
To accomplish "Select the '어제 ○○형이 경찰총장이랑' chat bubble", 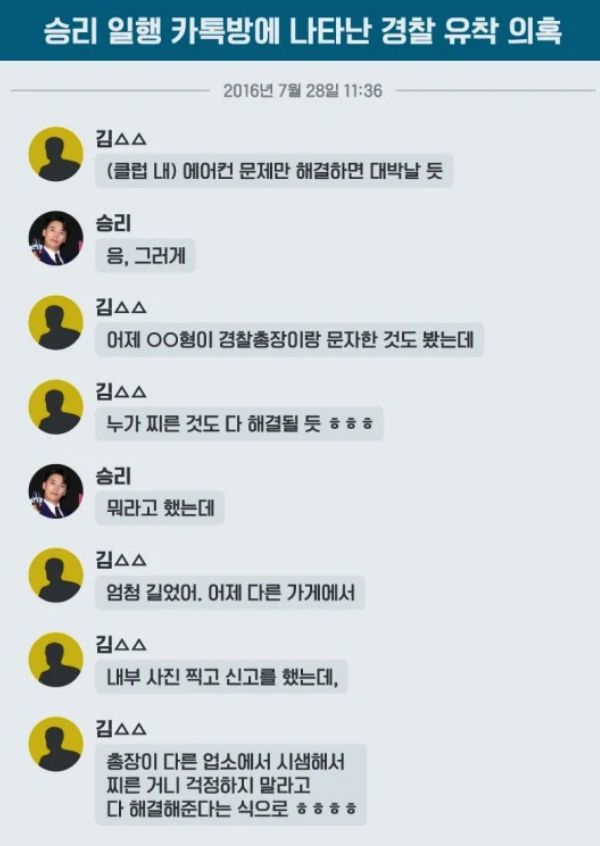I will point(289,339).
